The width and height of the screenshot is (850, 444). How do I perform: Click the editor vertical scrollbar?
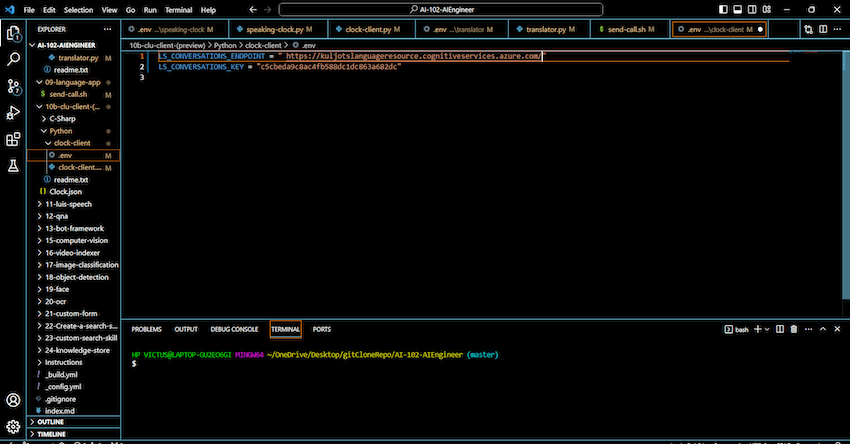pyautogui.click(x=846, y=173)
